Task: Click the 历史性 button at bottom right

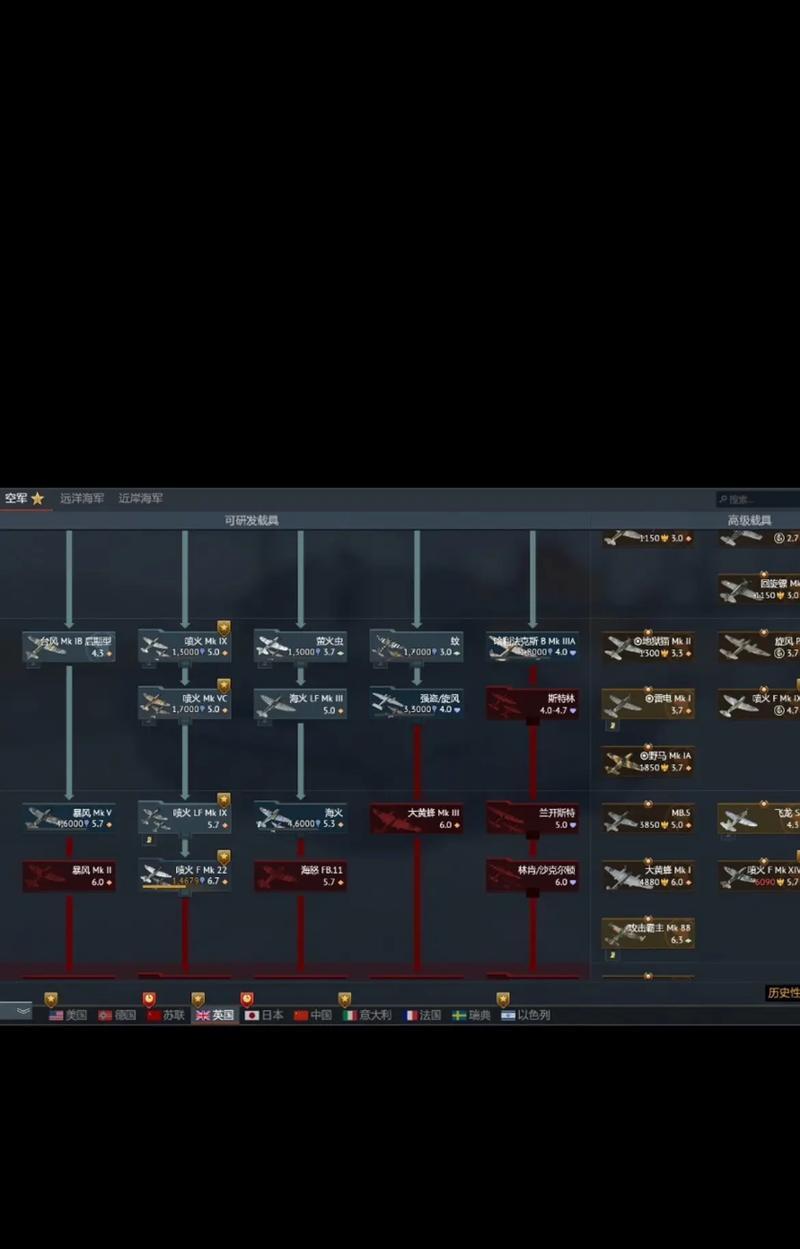Action: click(782, 993)
